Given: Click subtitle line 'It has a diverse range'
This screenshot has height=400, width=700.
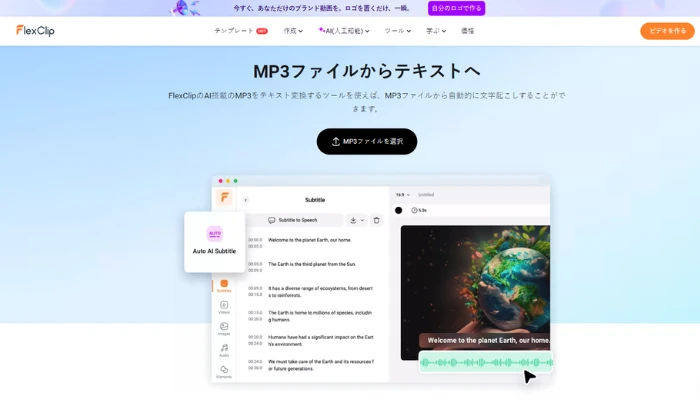Looking at the screenshot, I should pos(320,292).
